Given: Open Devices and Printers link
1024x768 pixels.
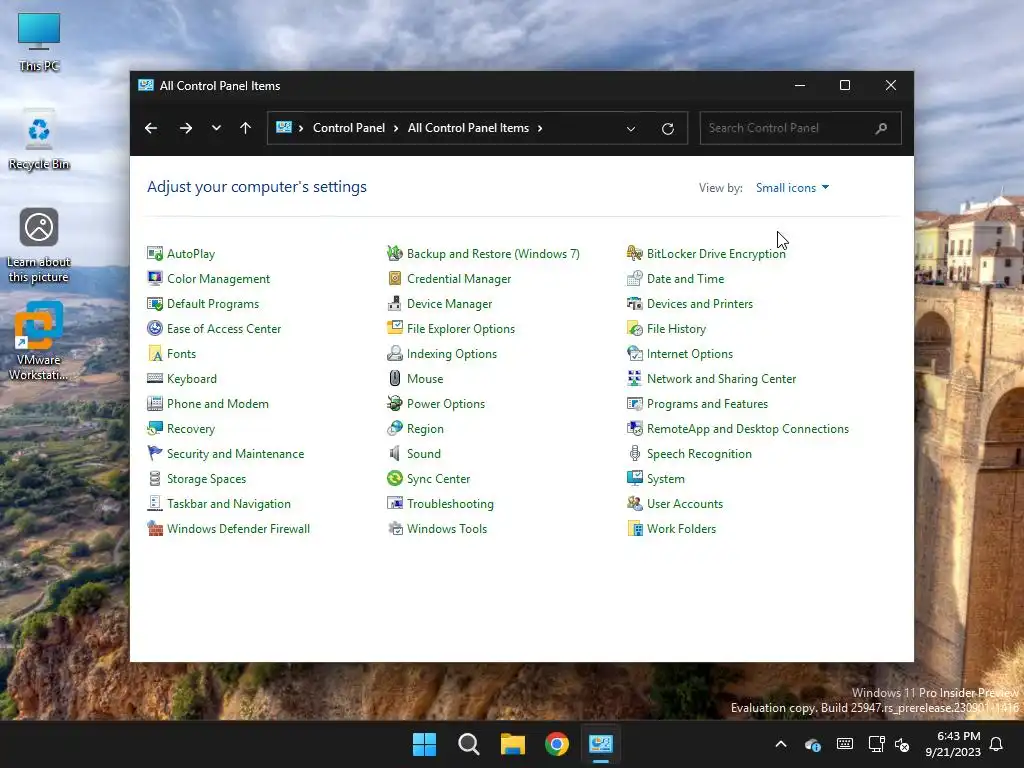Looking at the screenshot, I should click(x=699, y=304).
